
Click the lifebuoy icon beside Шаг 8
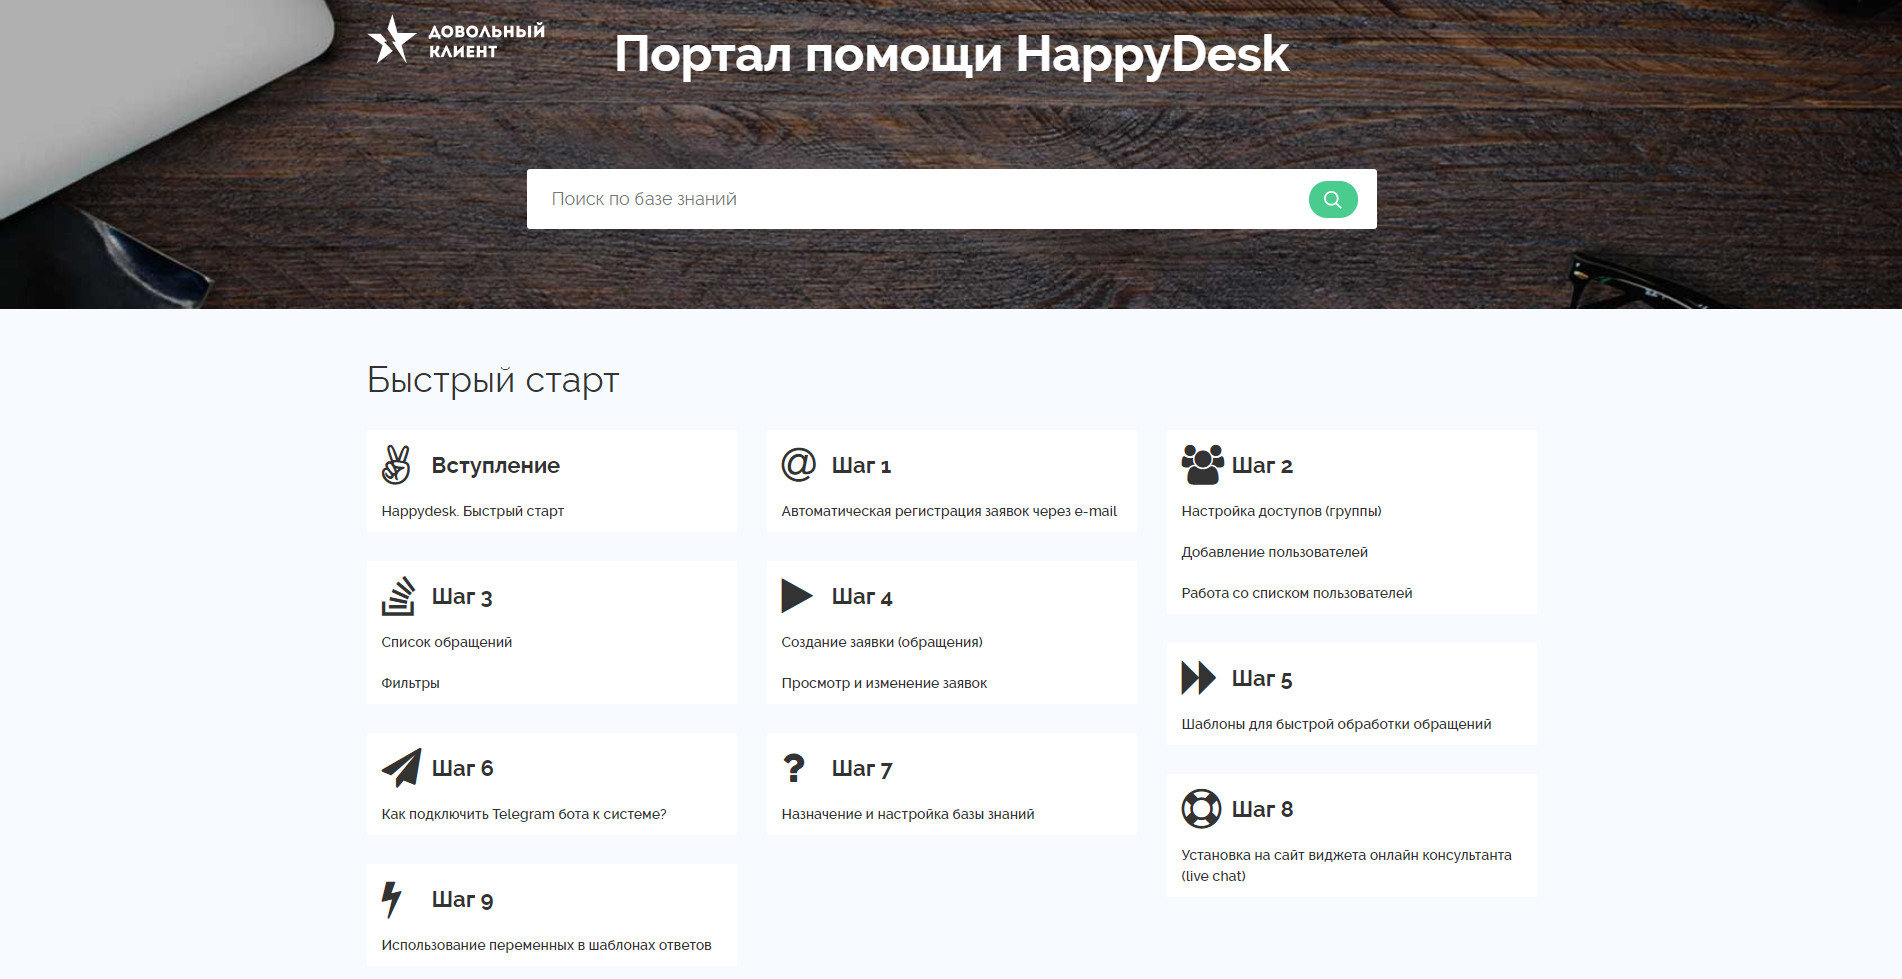(x=1201, y=809)
